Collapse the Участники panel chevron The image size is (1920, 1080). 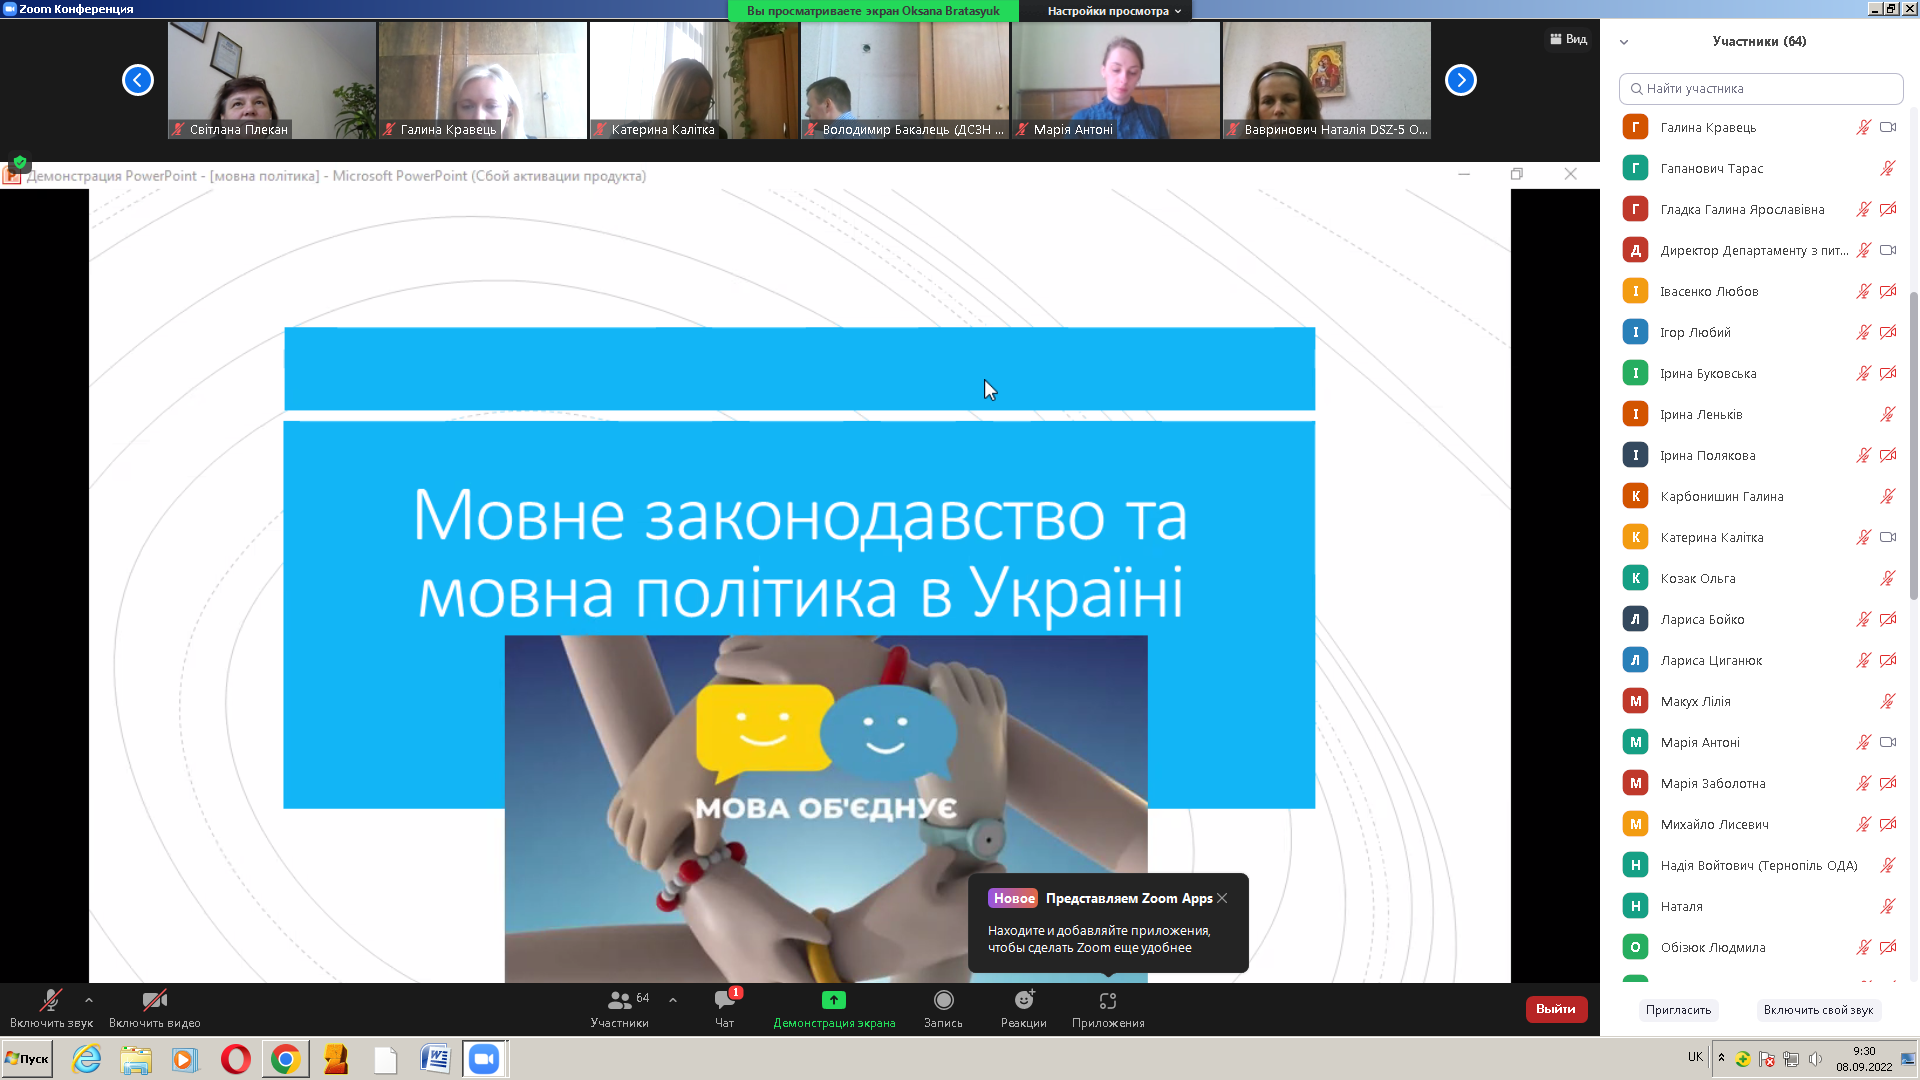pyautogui.click(x=1624, y=42)
